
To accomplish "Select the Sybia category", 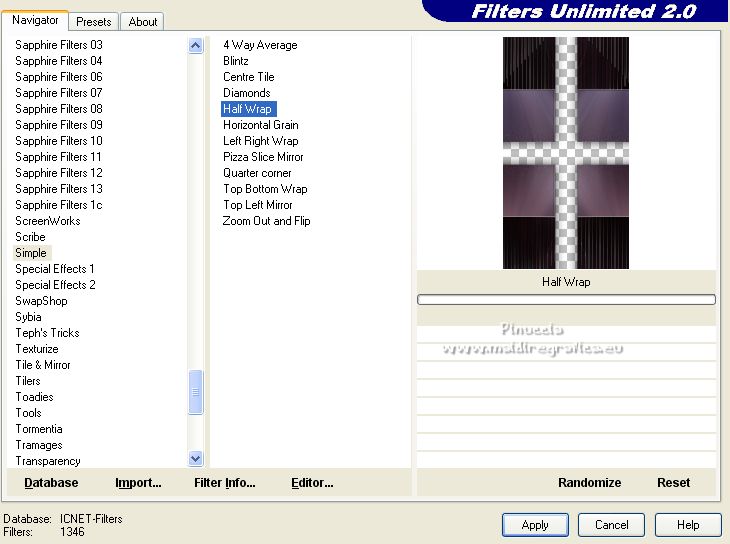I will (28, 317).
